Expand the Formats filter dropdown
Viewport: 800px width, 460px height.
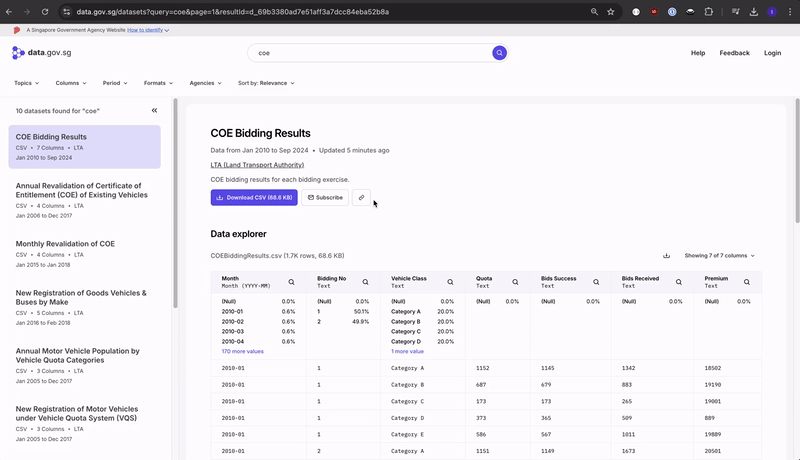tap(158, 83)
